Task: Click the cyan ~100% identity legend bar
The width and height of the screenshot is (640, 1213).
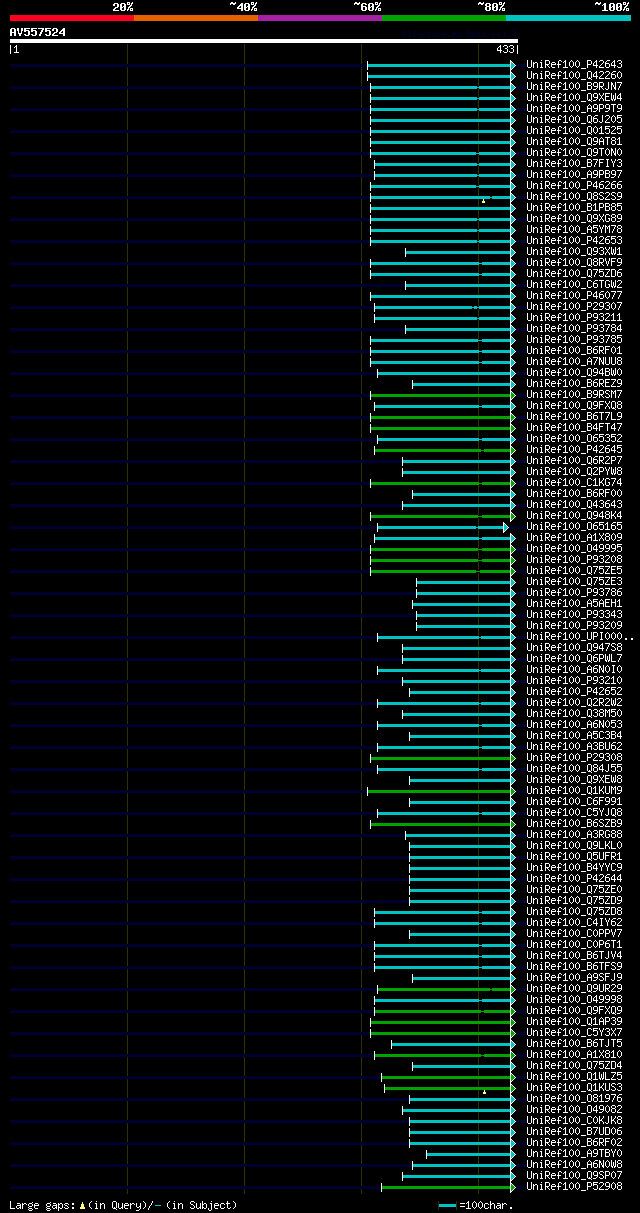Action: coord(568,18)
